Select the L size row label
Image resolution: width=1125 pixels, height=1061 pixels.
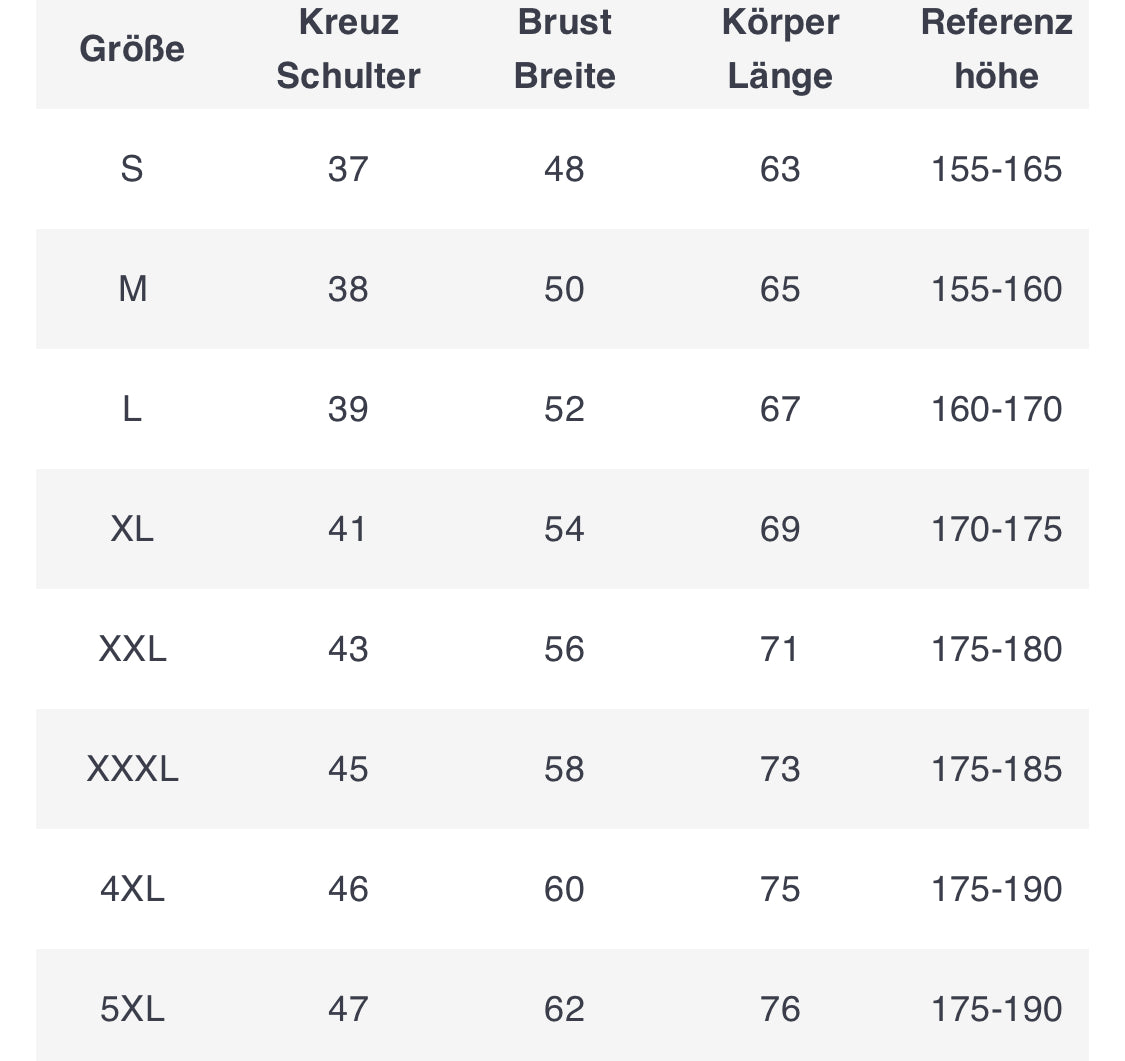click(x=132, y=409)
